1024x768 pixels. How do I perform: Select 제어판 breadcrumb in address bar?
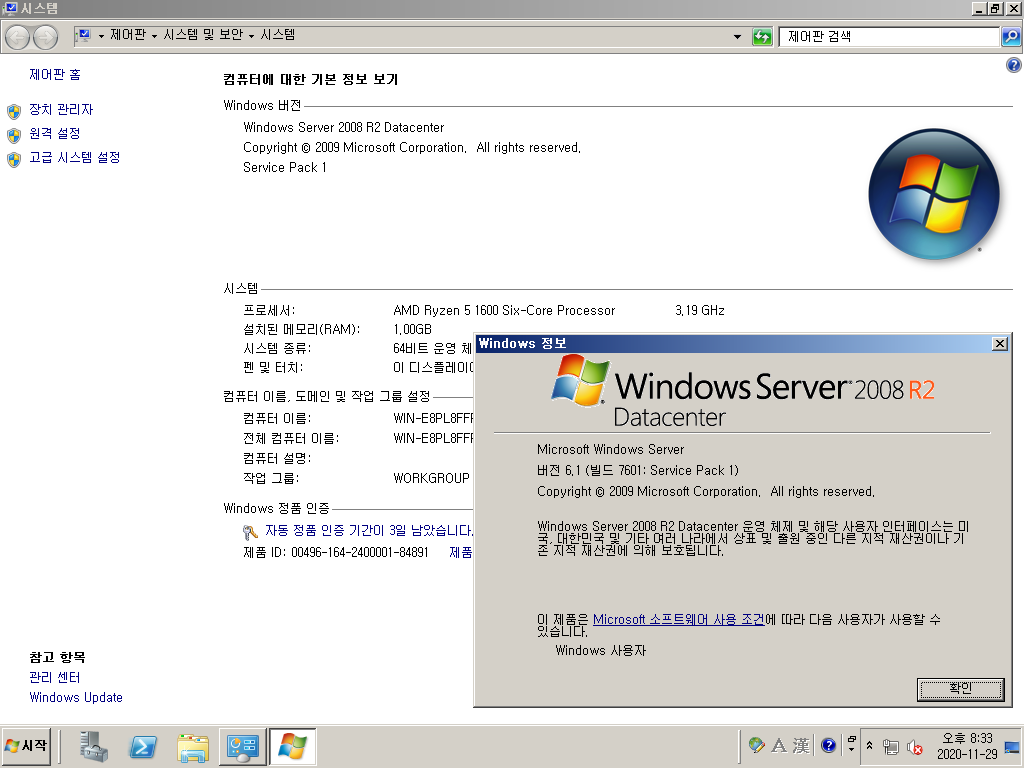coord(128,35)
